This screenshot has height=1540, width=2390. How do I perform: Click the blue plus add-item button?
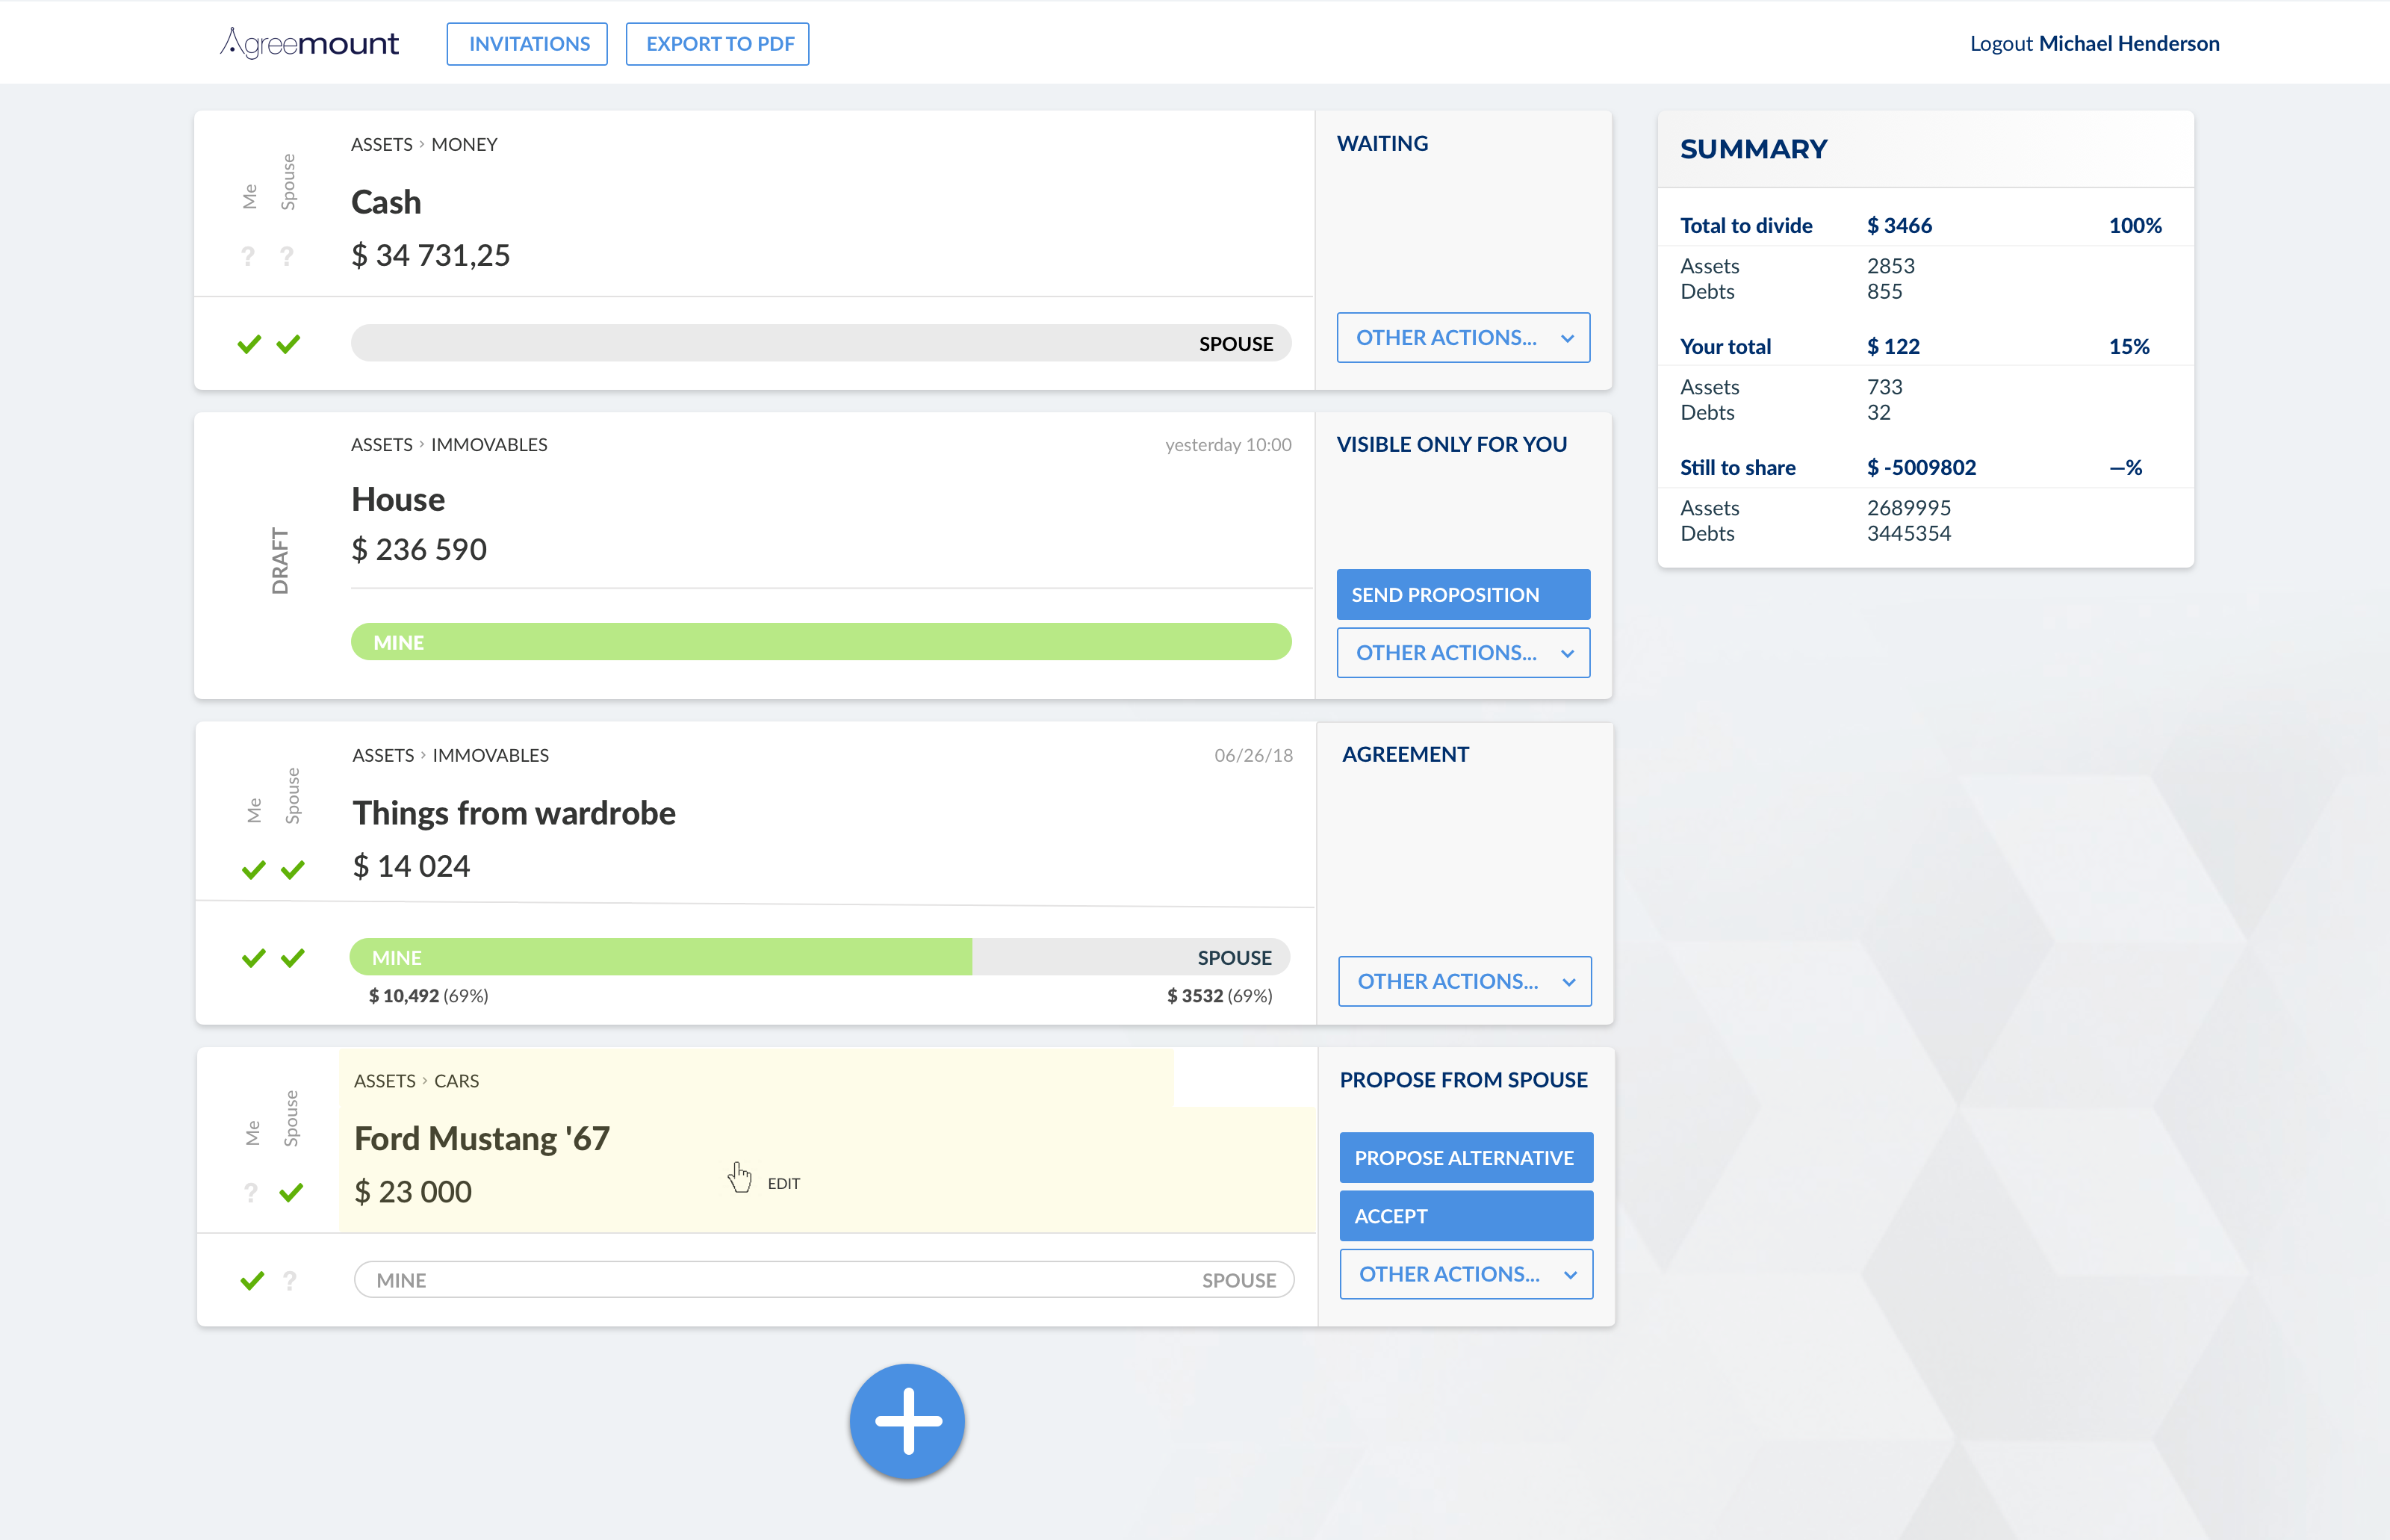[x=907, y=1421]
